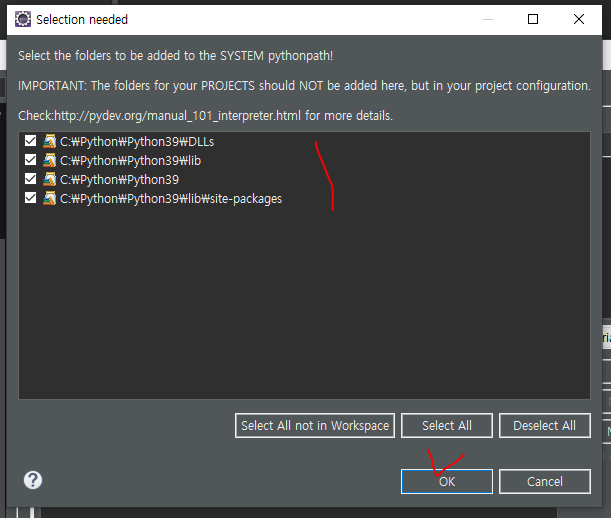The width and height of the screenshot is (611, 518).
Task: Click the library icon beside Python39\lib path
Action: click(49, 160)
